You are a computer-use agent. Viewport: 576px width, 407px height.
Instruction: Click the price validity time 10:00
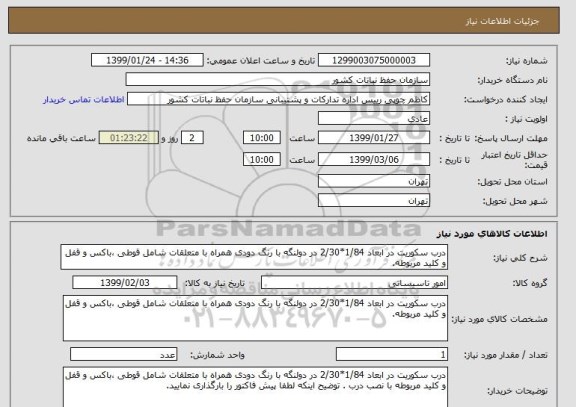pyautogui.click(x=262, y=159)
